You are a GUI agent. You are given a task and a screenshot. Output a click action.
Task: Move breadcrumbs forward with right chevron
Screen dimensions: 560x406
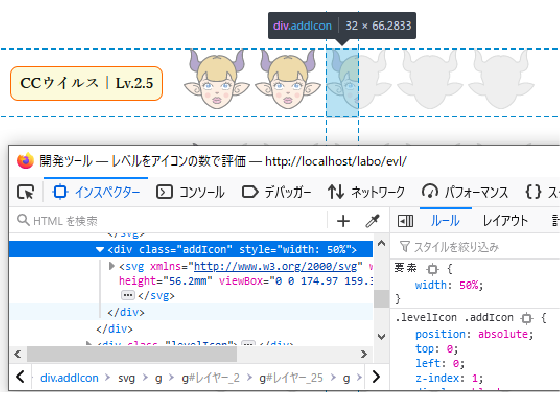(x=376, y=377)
